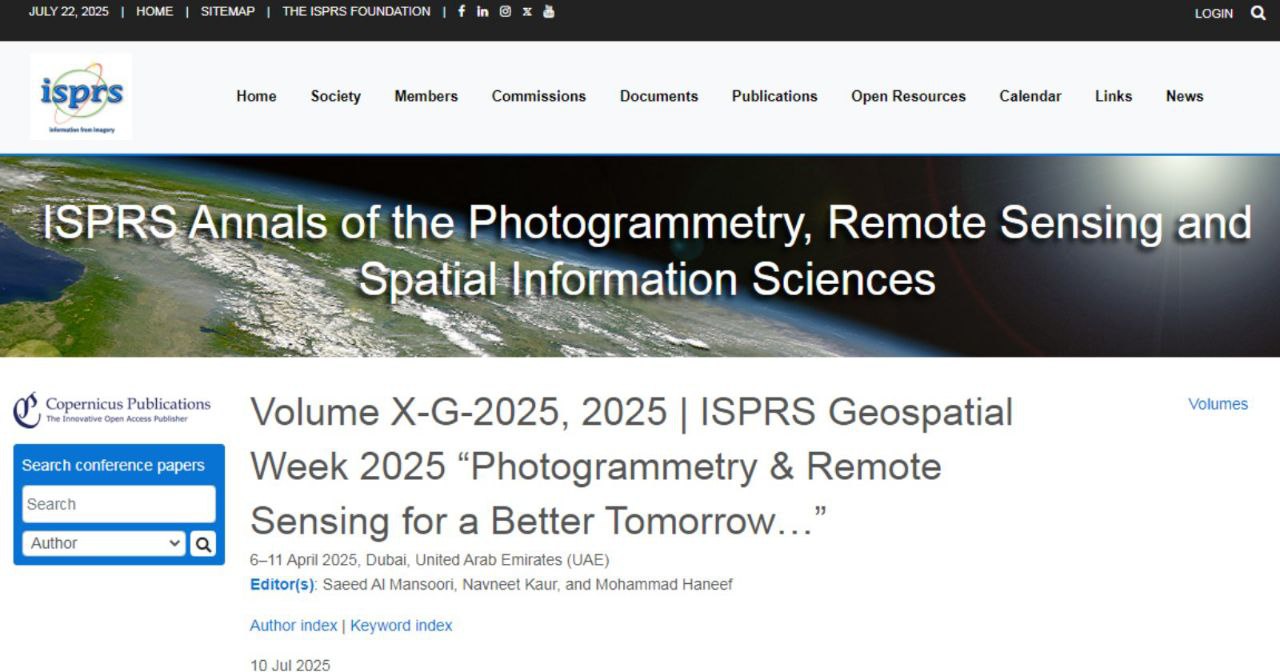The height and width of the screenshot is (672, 1280).
Task: Open the ISPRS X (Twitter) icon
Action: click(527, 12)
